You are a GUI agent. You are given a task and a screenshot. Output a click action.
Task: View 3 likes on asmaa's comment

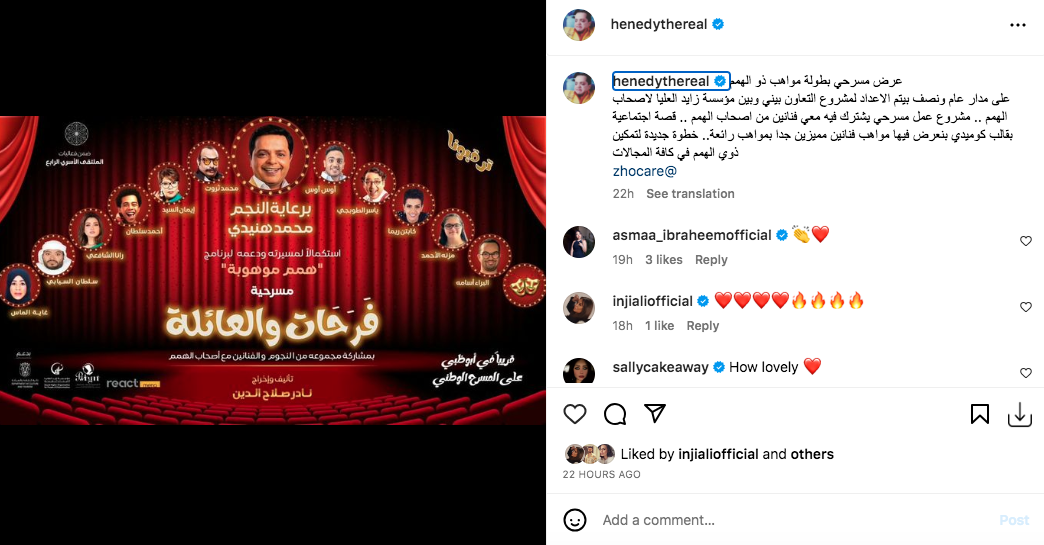[x=663, y=260]
